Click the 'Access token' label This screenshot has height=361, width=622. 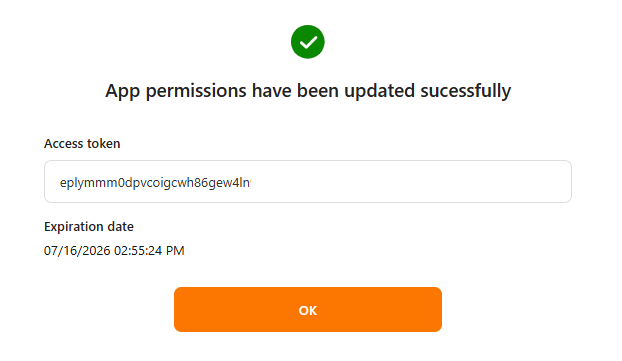coord(82,144)
